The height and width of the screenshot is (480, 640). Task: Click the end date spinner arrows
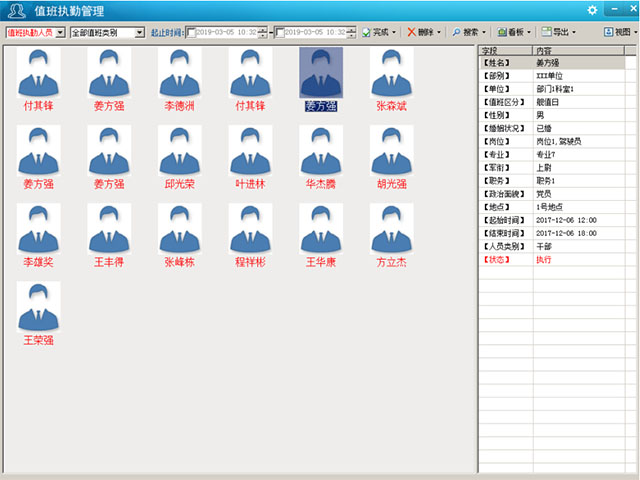click(351, 32)
